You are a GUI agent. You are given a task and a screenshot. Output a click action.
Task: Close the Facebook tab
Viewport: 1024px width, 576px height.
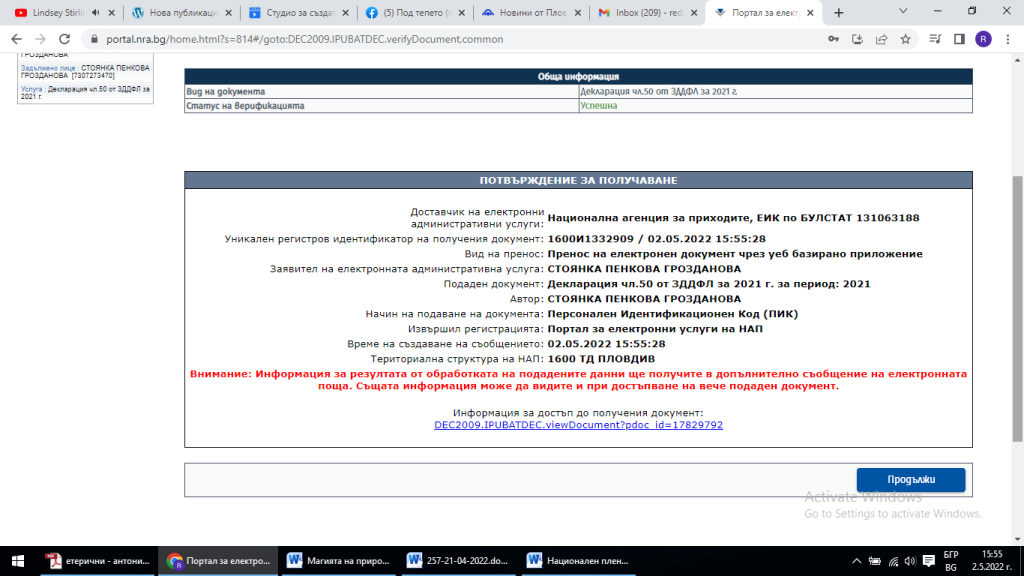461,12
